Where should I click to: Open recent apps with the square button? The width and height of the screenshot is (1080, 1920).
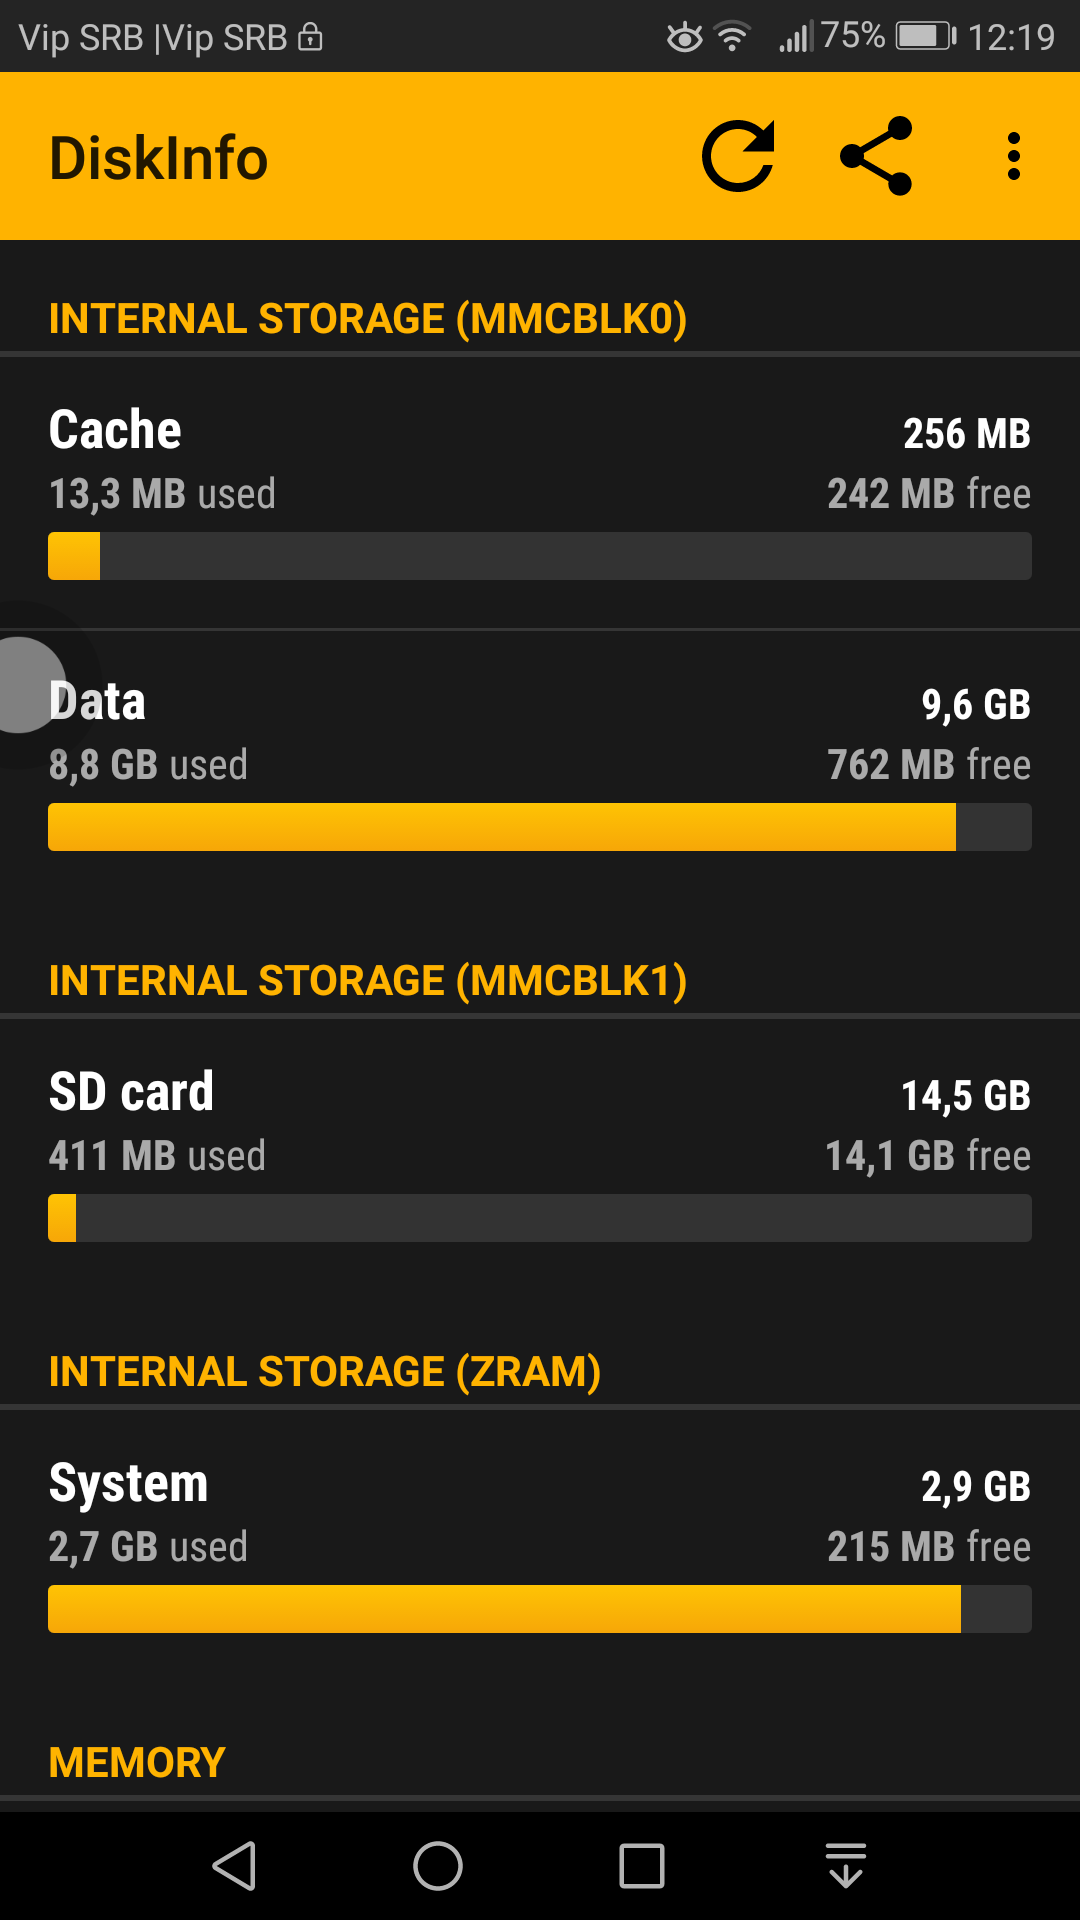pos(642,1866)
